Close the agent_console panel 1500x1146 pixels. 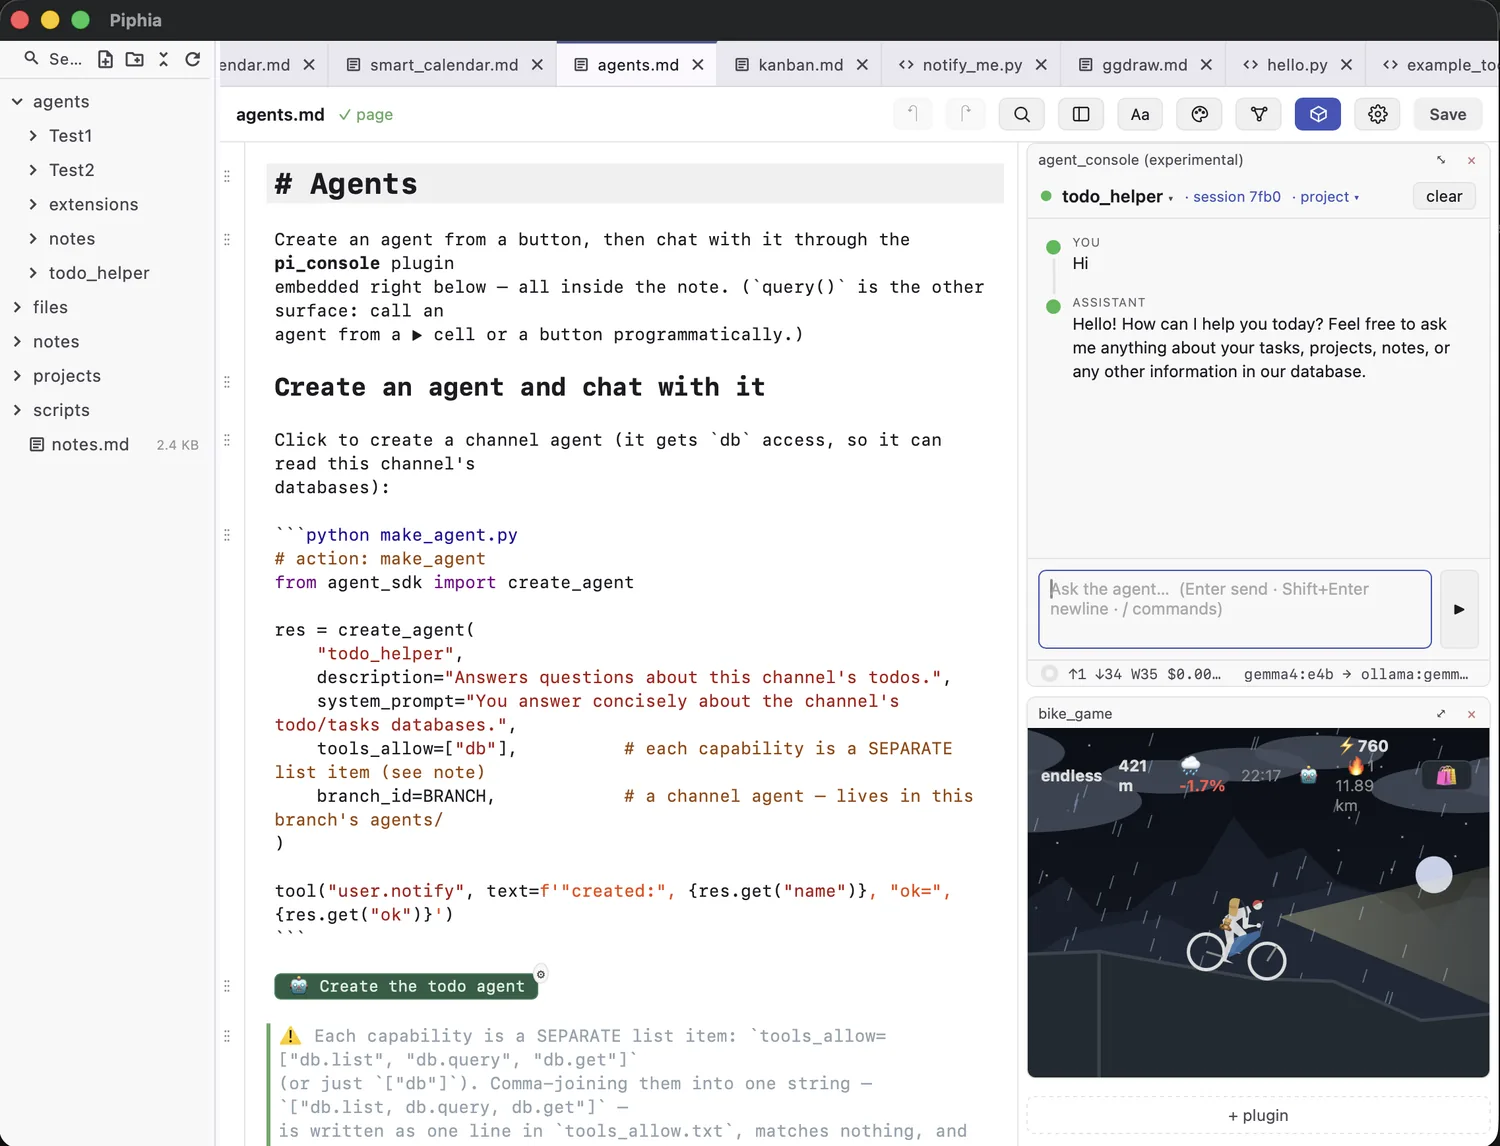tap(1471, 160)
